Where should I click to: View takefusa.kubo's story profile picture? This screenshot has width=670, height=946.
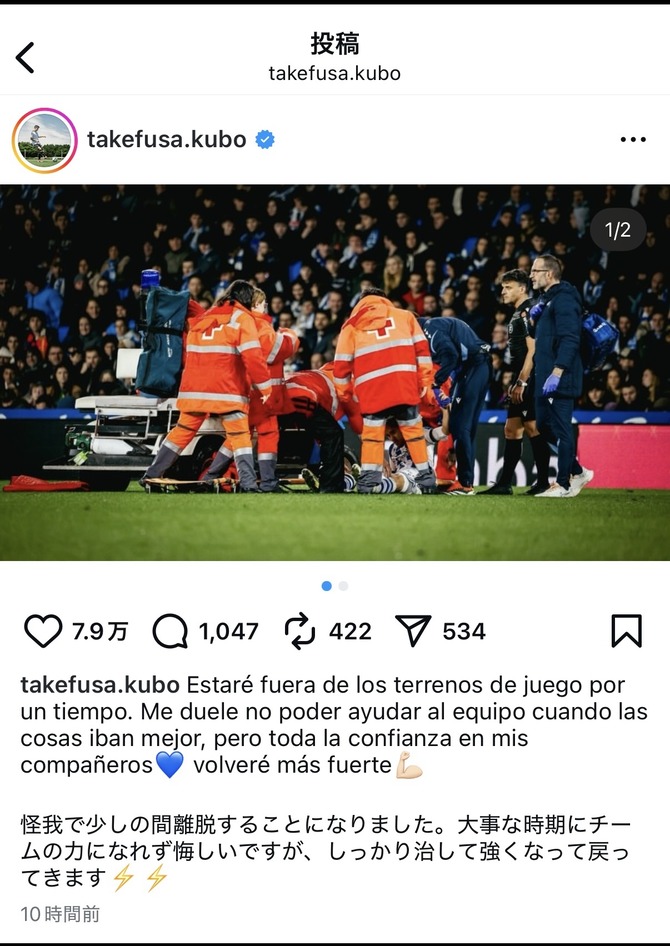(45, 141)
